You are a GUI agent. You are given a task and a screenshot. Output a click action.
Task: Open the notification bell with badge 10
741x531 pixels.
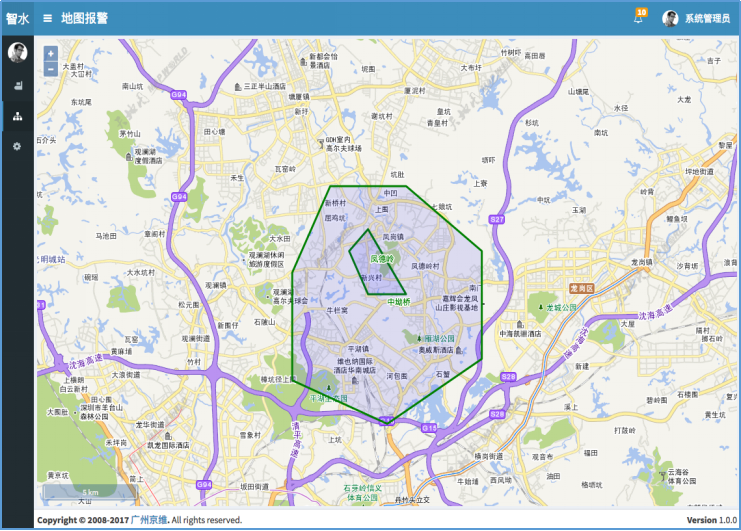point(638,18)
